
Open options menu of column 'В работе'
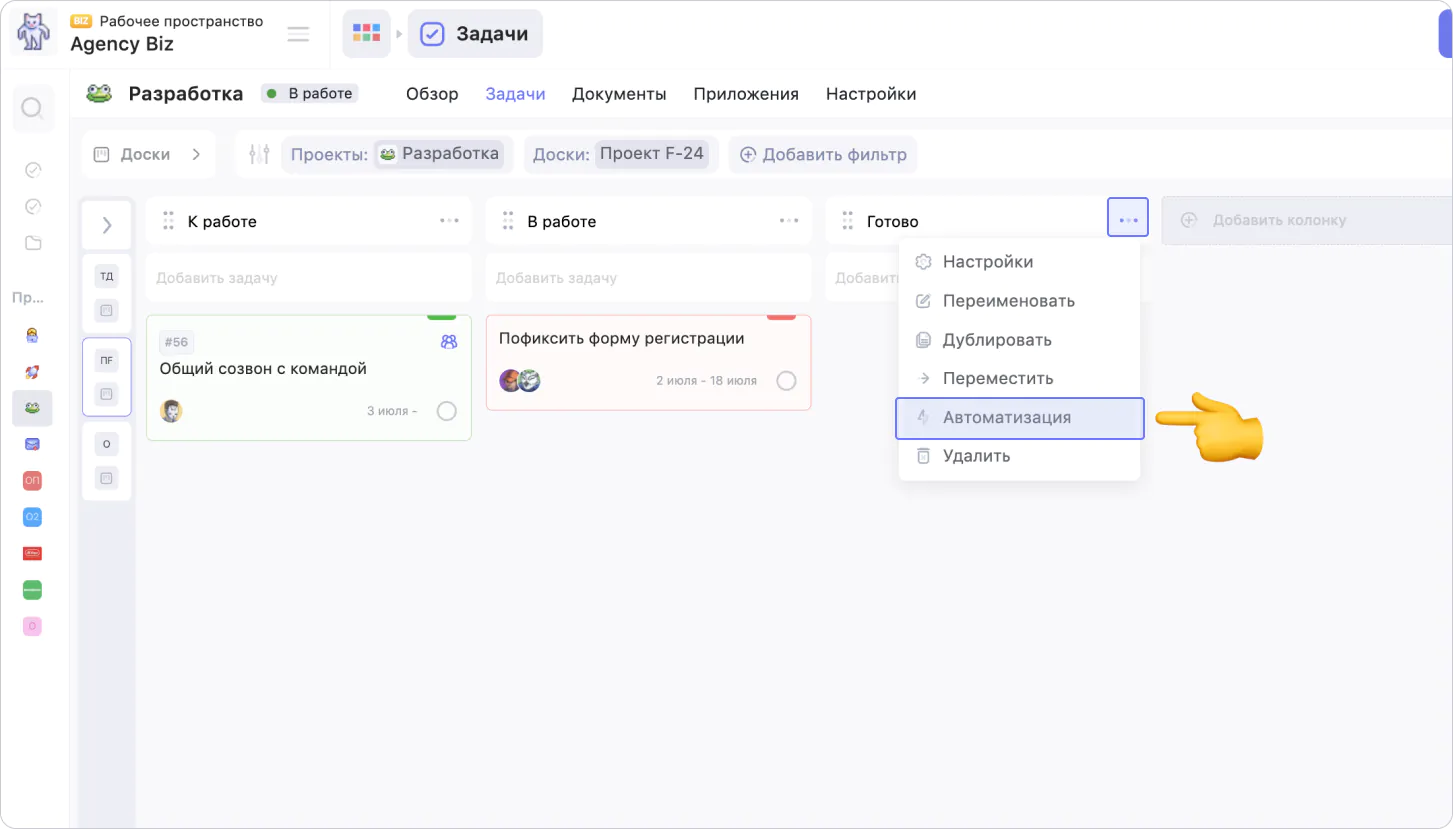pyautogui.click(x=789, y=221)
